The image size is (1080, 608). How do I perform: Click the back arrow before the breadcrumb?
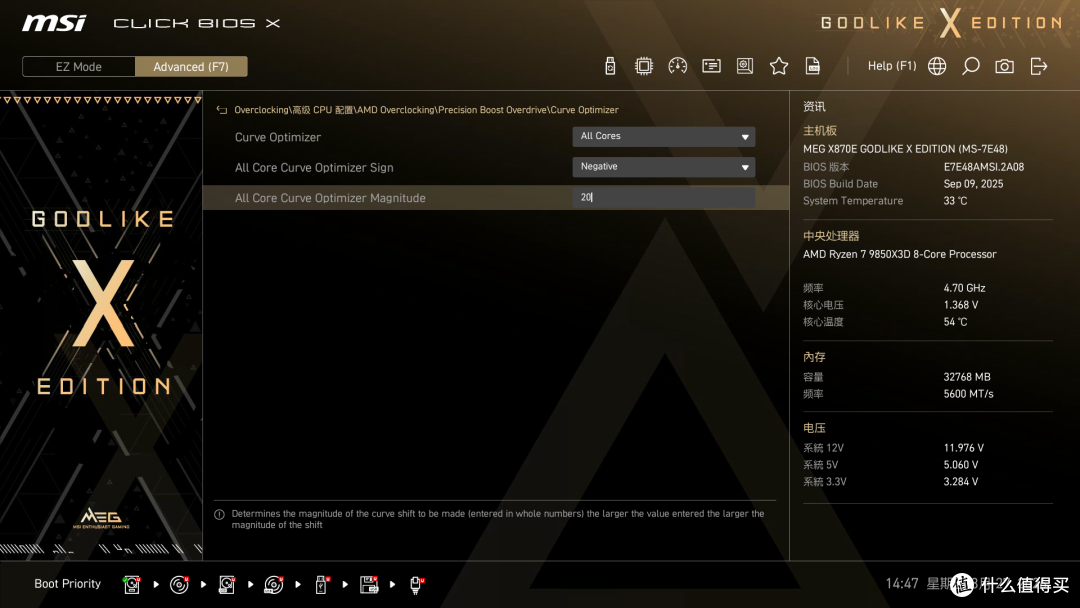[x=222, y=110]
